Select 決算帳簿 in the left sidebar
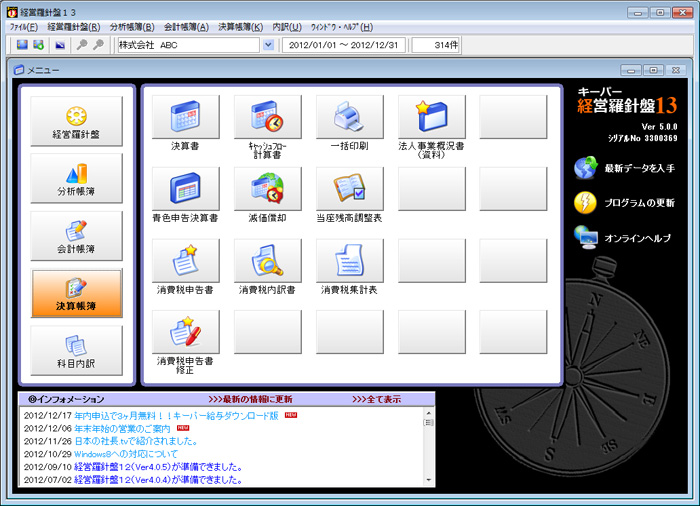The image size is (700, 506). (76, 293)
